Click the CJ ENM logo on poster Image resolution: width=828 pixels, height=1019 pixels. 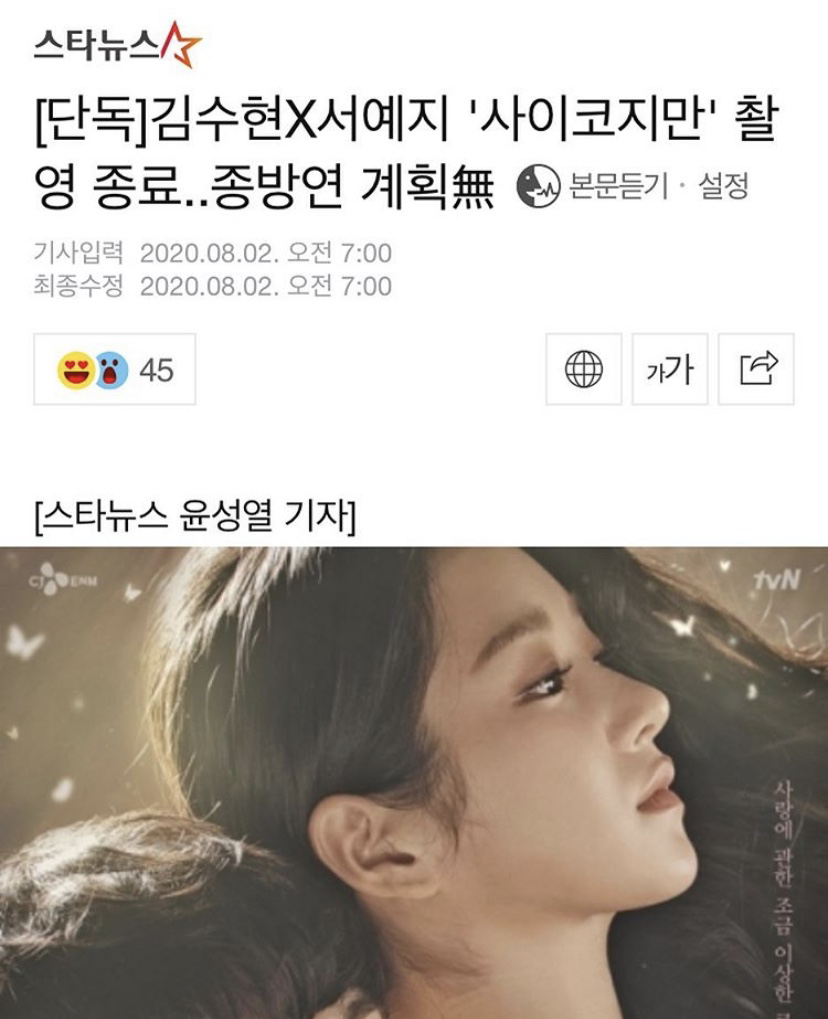[x=62, y=580]
